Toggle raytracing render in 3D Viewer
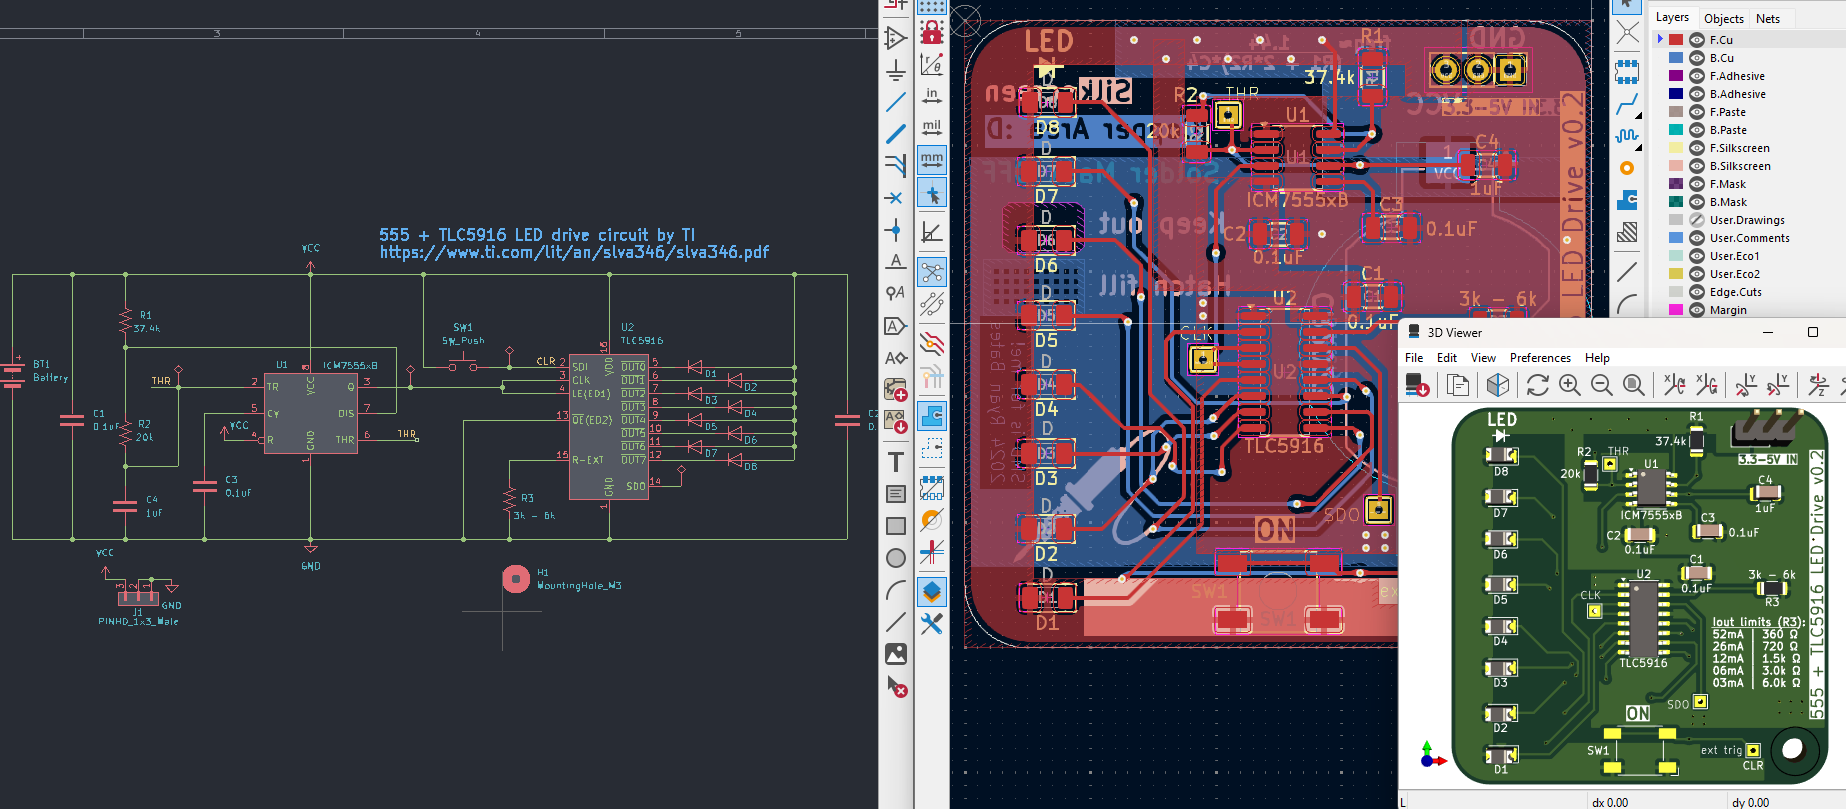Image resolution: width=1846 pixels, height=809 pixels. [x=1498, y=385]
